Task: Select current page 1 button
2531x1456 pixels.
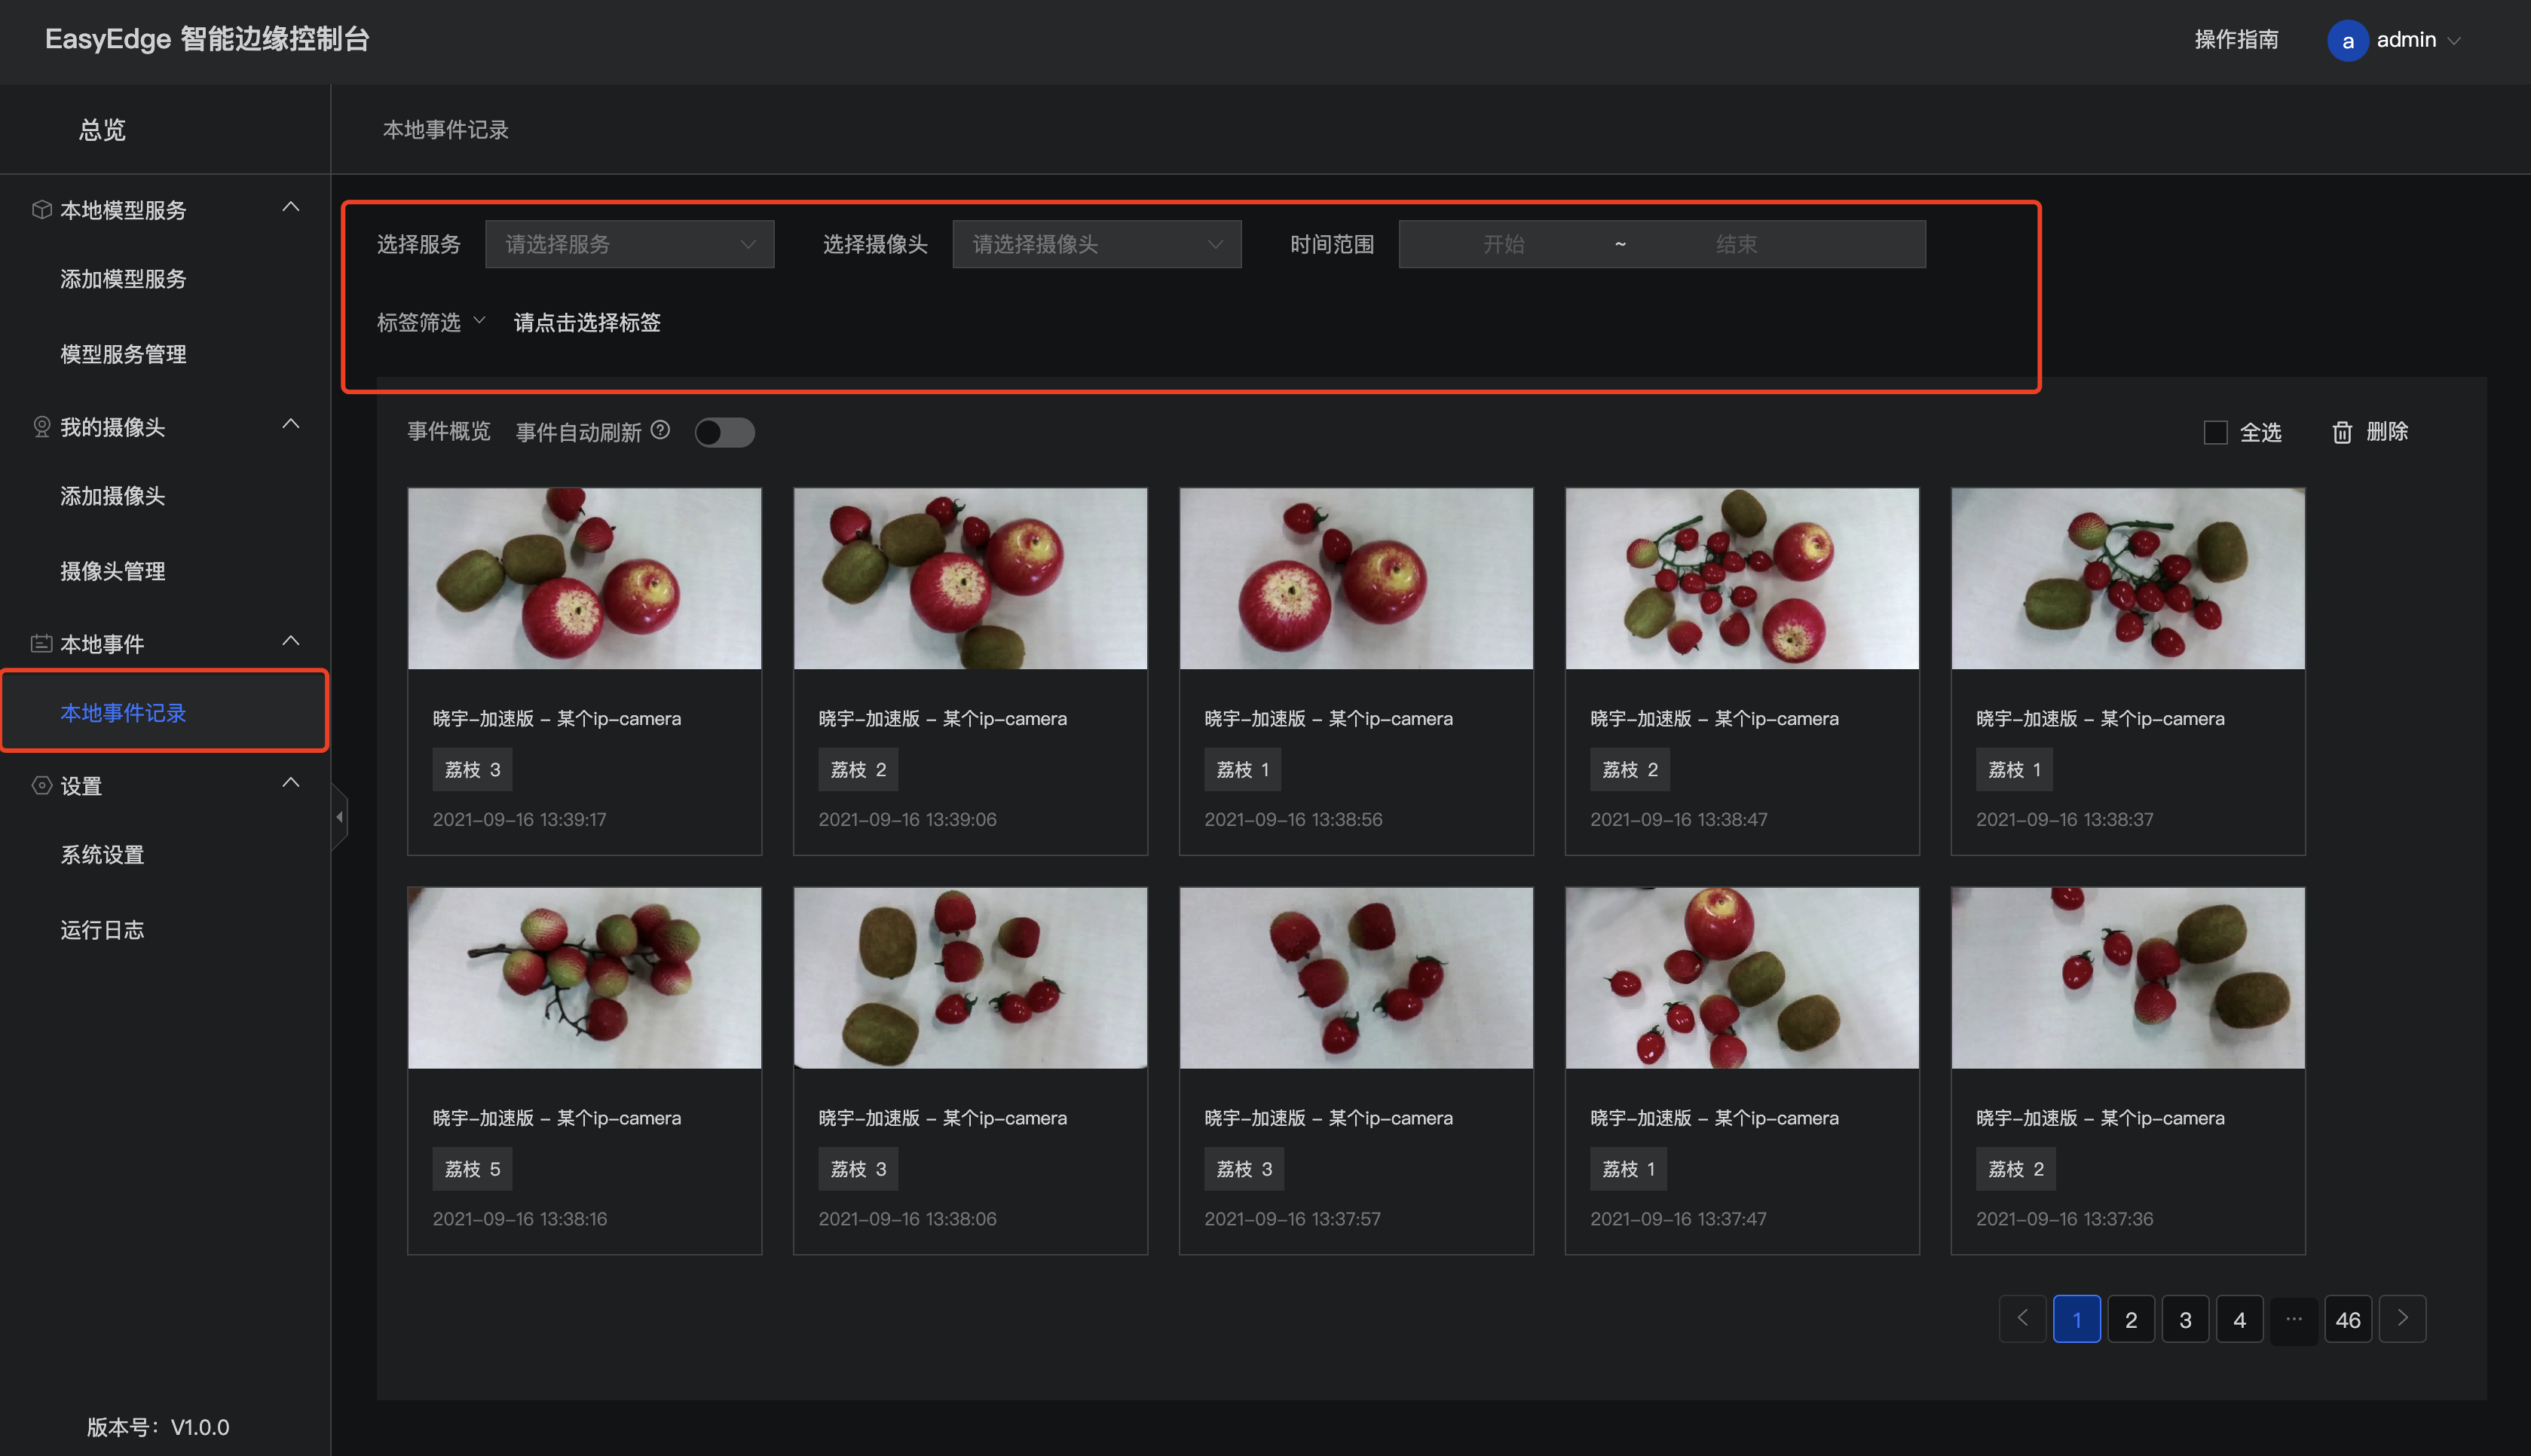Action: (2076, 1318)
